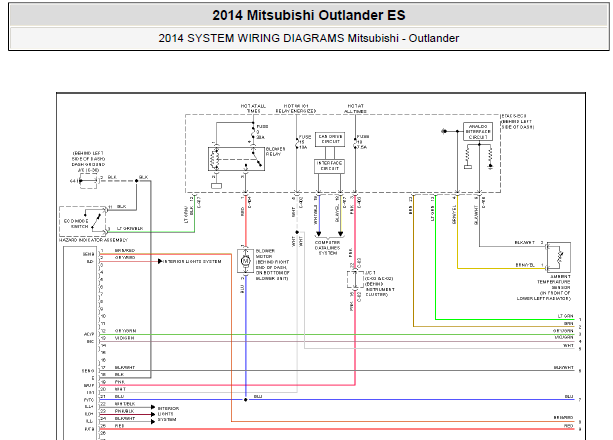Click "BLK/WHT" at ambient sensor terminal 2
This screenshot has width=613, height=440.
pyautogui.click(x=525, y=243)
